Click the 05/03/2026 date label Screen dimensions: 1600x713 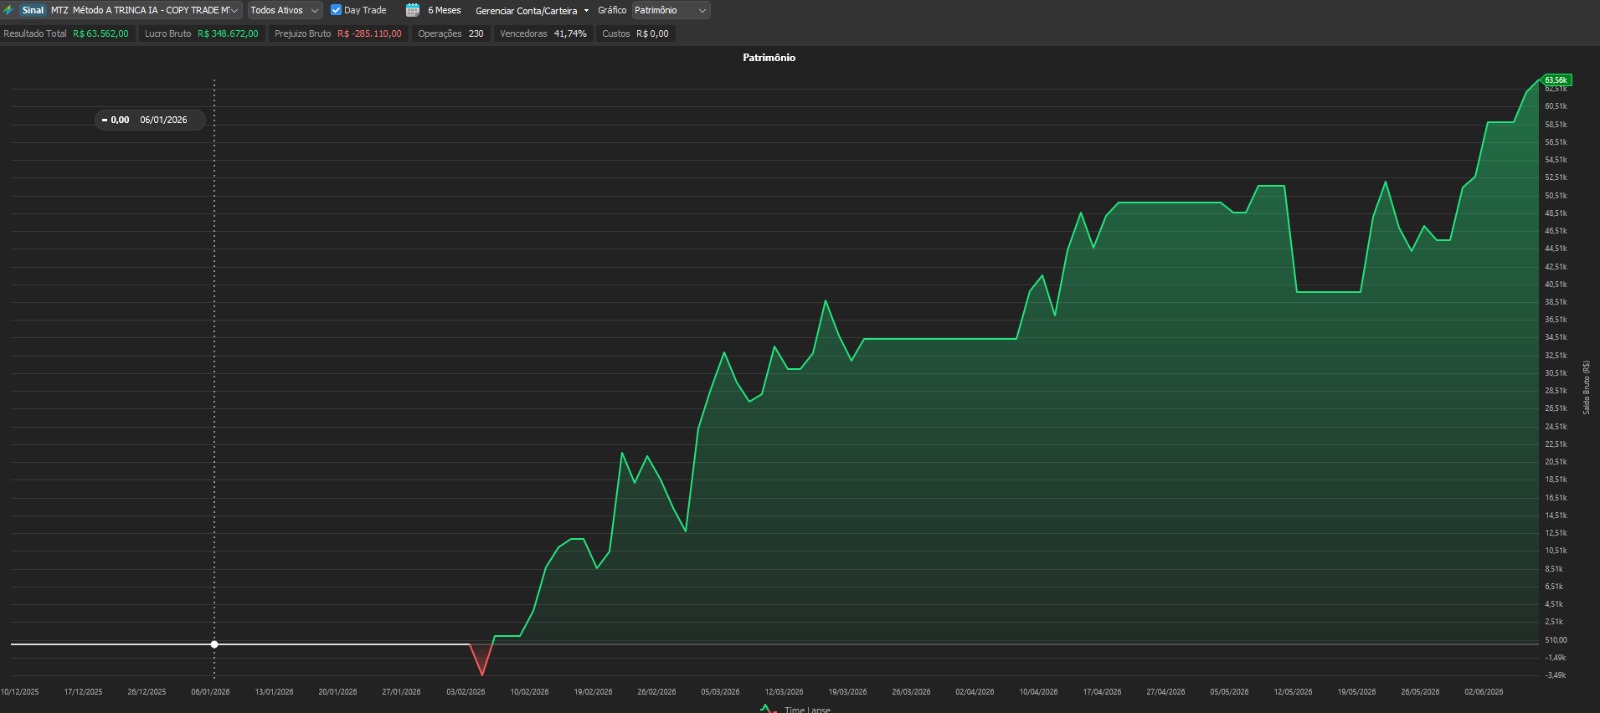[720, 692]
